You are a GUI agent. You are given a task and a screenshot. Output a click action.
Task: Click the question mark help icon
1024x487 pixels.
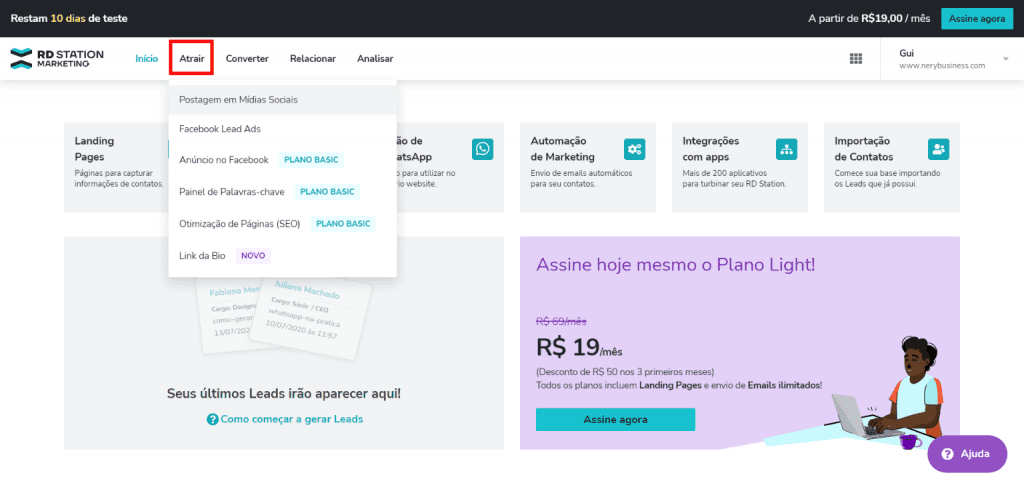[947, 454]
